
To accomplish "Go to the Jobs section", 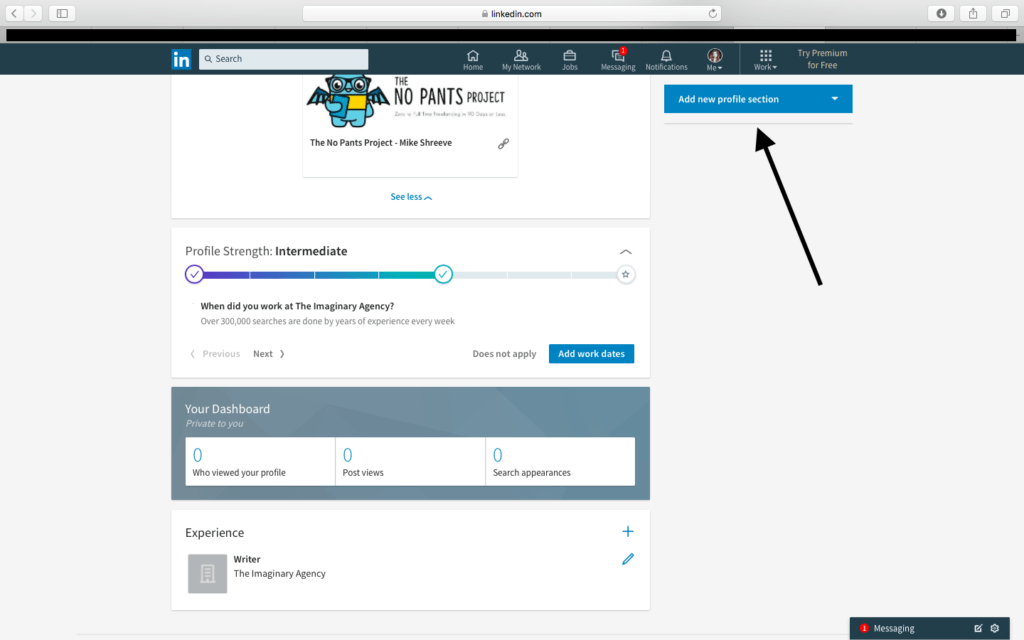I will click(x=569, y=60).
